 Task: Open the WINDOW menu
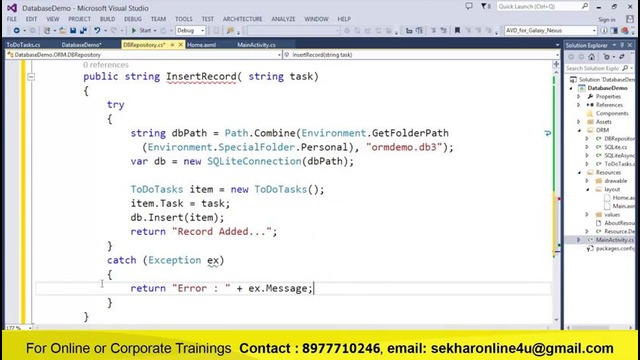[316, 19]
